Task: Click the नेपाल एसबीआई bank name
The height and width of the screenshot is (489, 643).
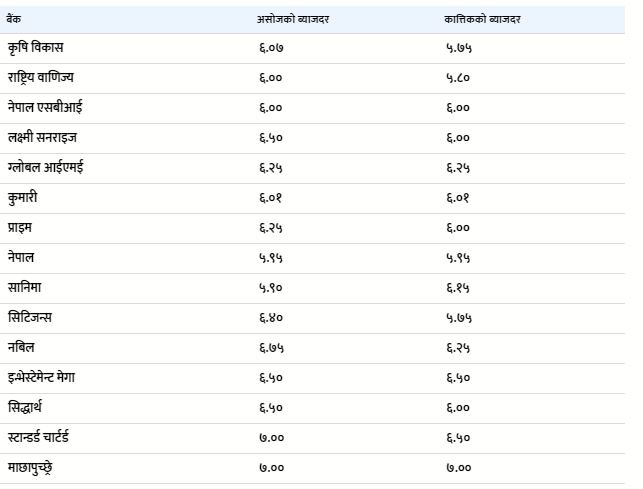Action: point(45,107)
